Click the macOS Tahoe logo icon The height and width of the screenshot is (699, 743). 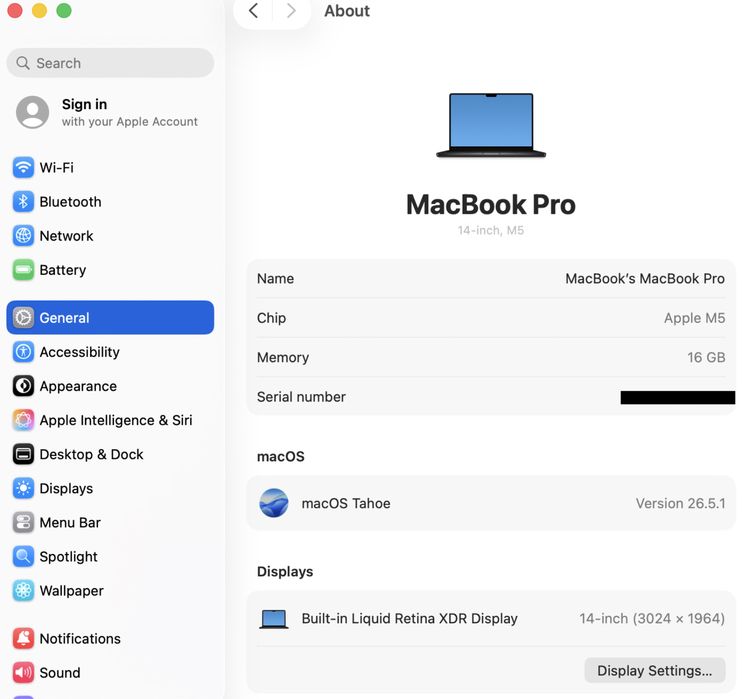coord(274,503)
